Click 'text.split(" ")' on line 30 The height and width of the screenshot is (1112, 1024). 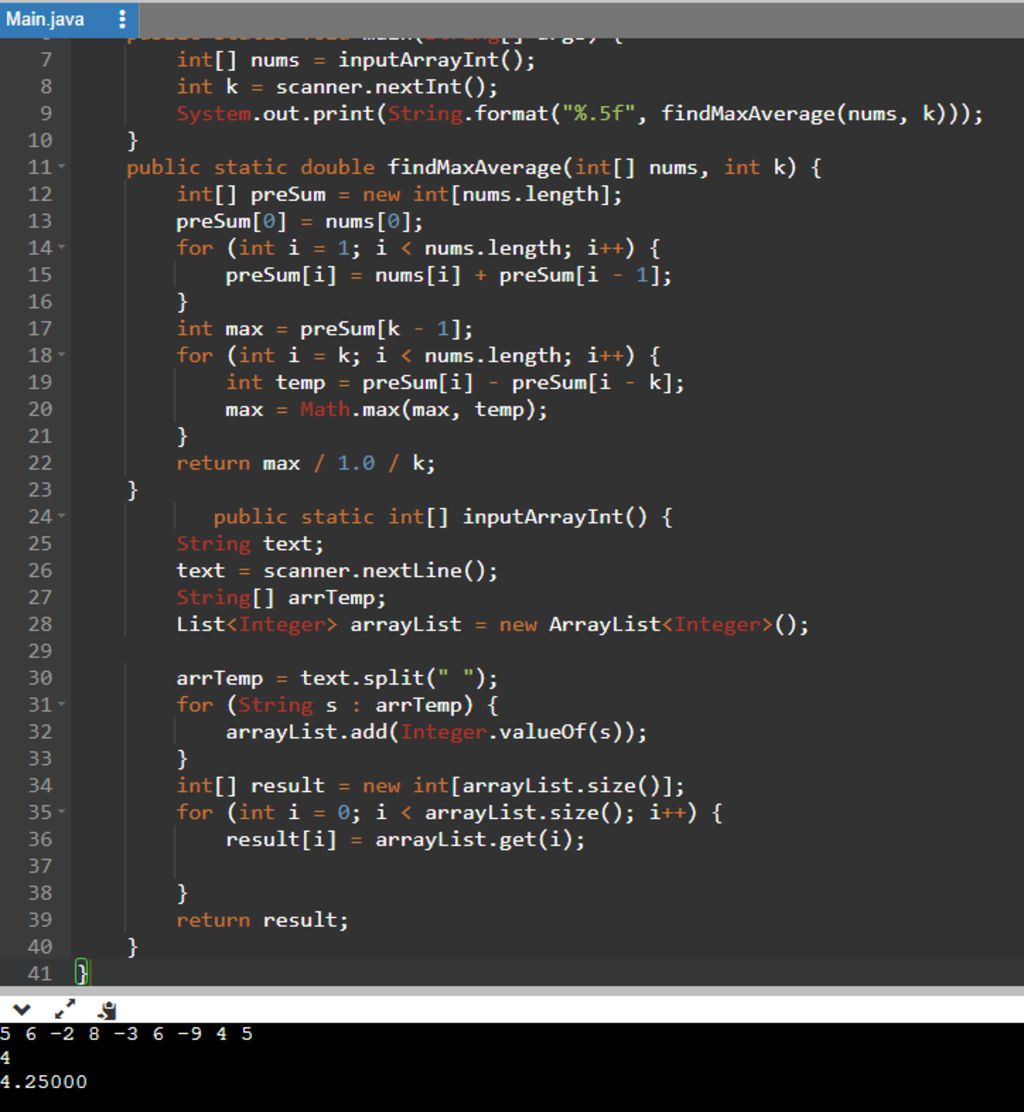393,679
